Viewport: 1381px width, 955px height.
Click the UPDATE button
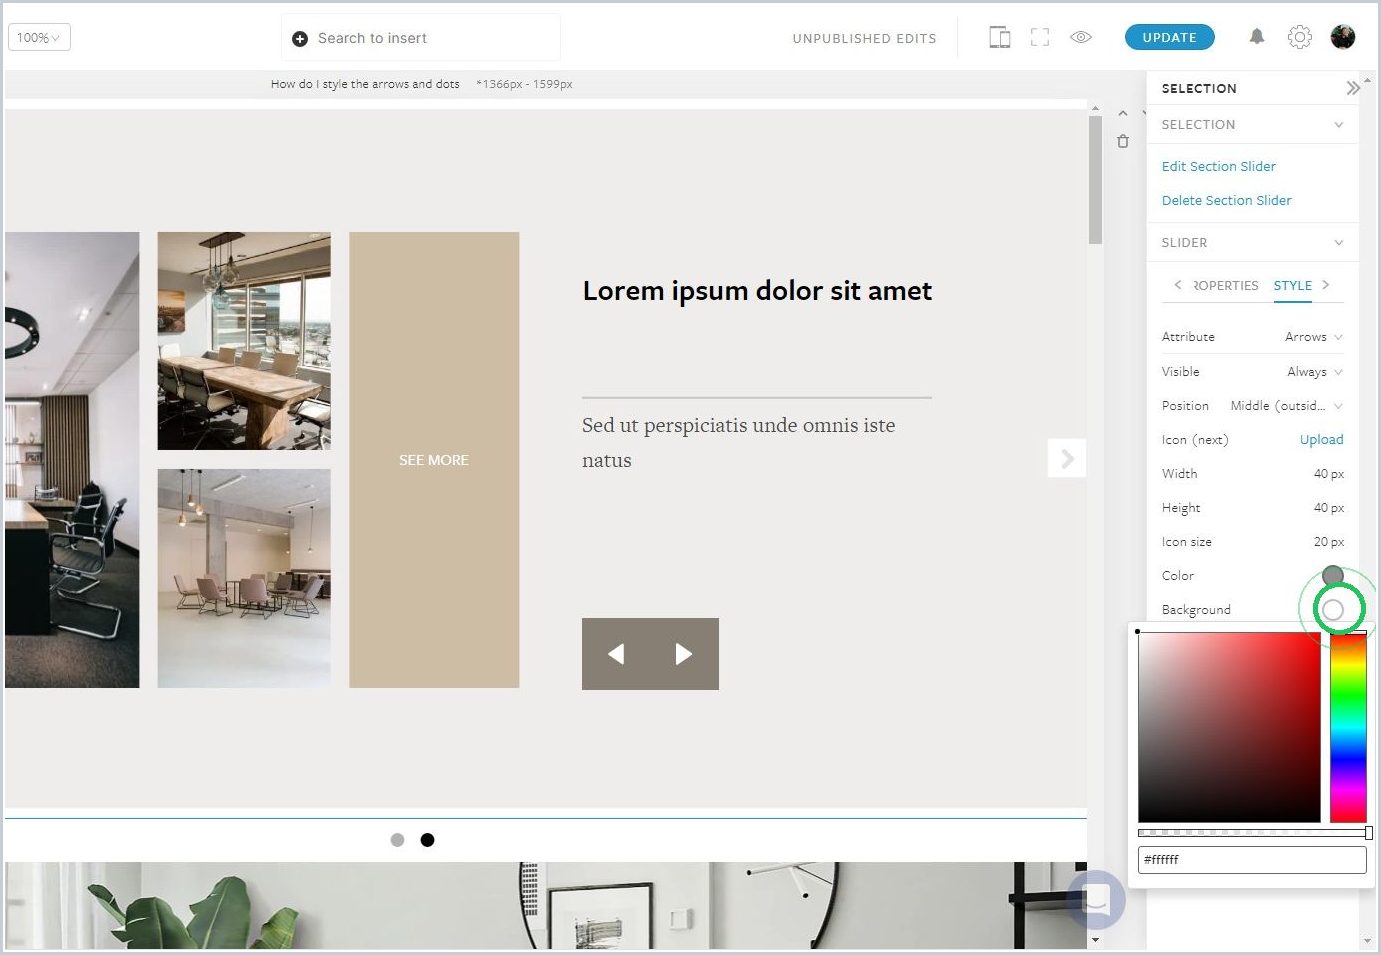tap(1169, 37)
